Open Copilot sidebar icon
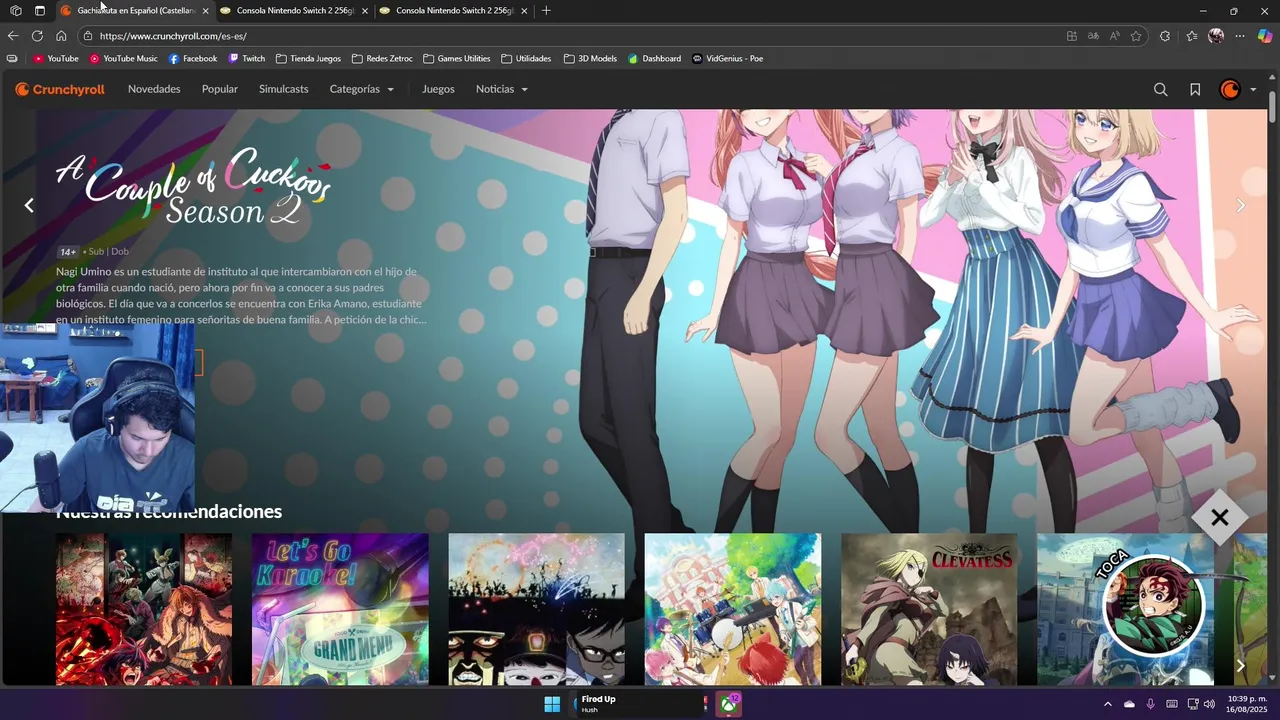Viewport: 1280px width, 720px height. [1265, 36]
